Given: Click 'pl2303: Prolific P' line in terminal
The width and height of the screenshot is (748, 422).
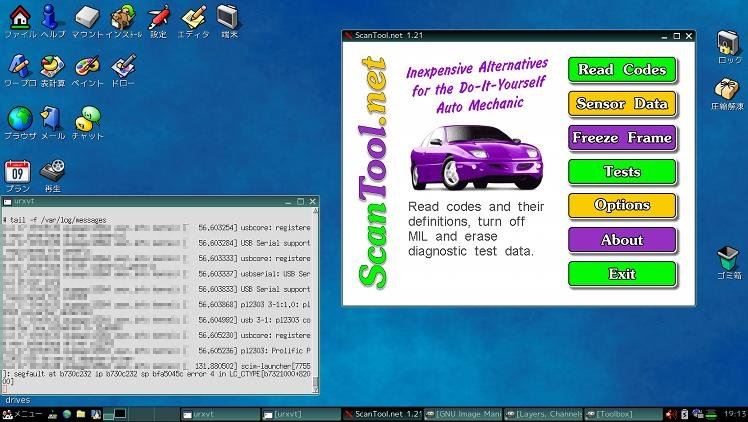Looking at the screenshot, I should point(275,350).
